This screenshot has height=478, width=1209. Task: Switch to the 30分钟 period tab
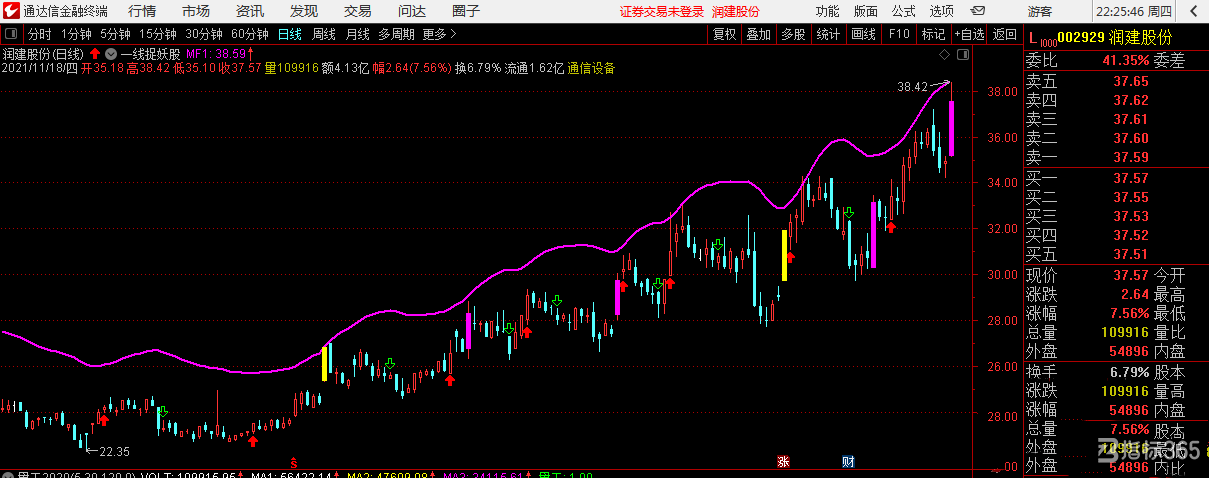pyautogui.click(x=204, y=34)
